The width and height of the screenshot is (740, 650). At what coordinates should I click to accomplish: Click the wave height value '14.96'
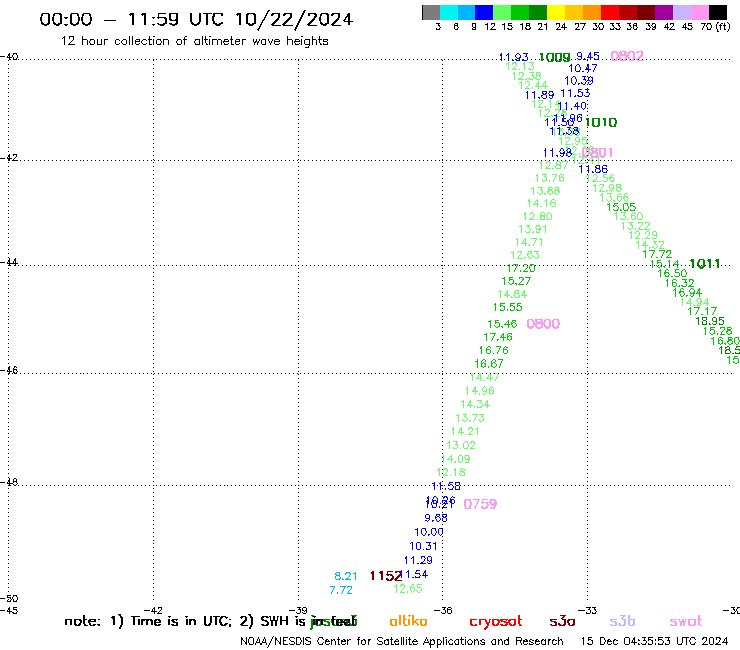(479, 391)
